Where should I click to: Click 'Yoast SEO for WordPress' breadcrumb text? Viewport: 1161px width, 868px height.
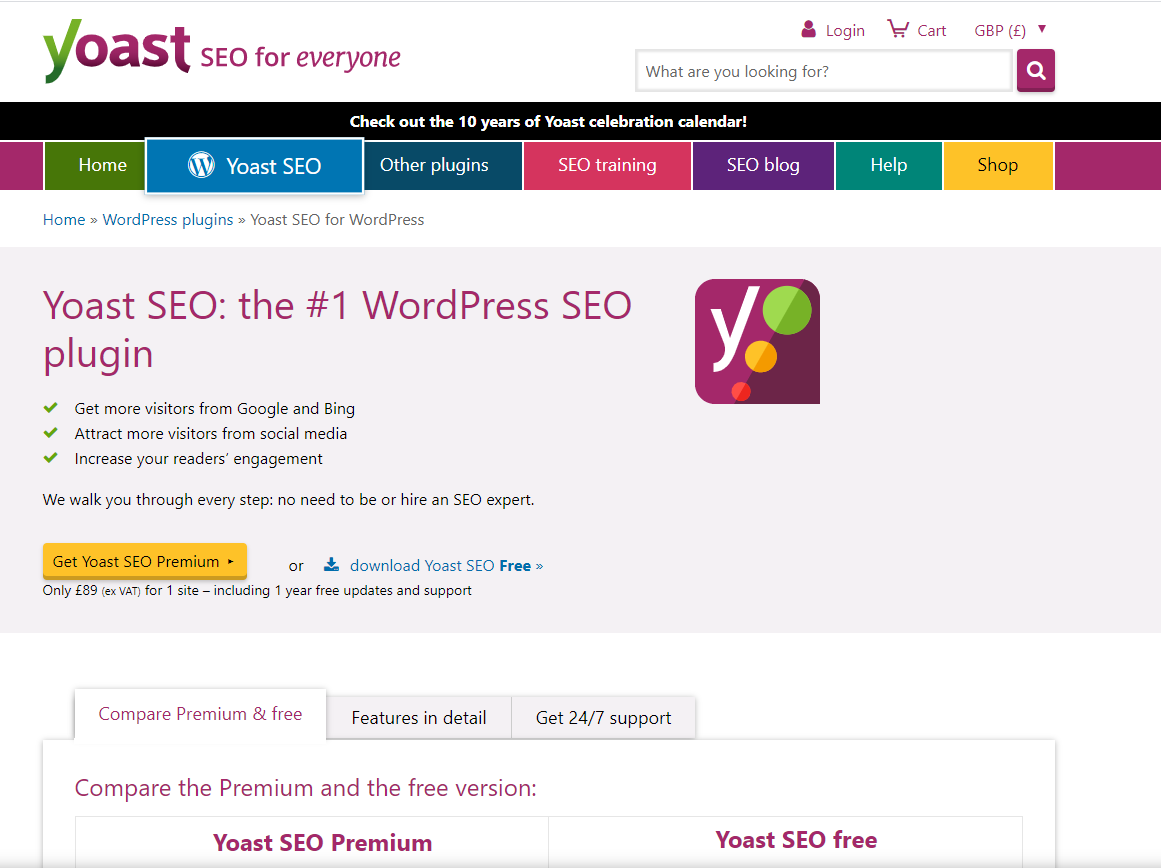(337, 220)
